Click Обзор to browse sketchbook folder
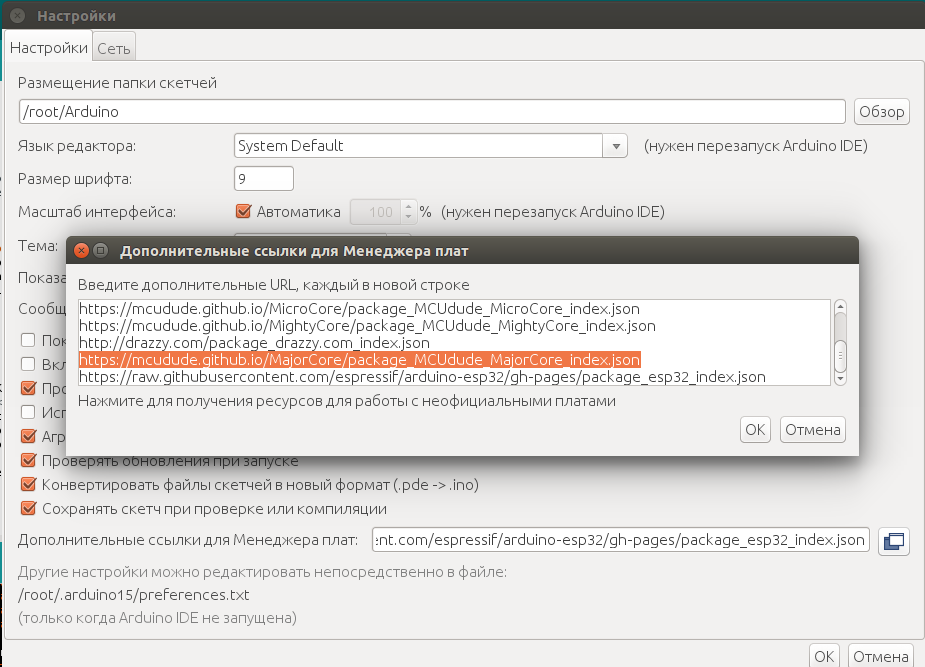The width and height of the screenshot is (925, 667). pos(881,111)
